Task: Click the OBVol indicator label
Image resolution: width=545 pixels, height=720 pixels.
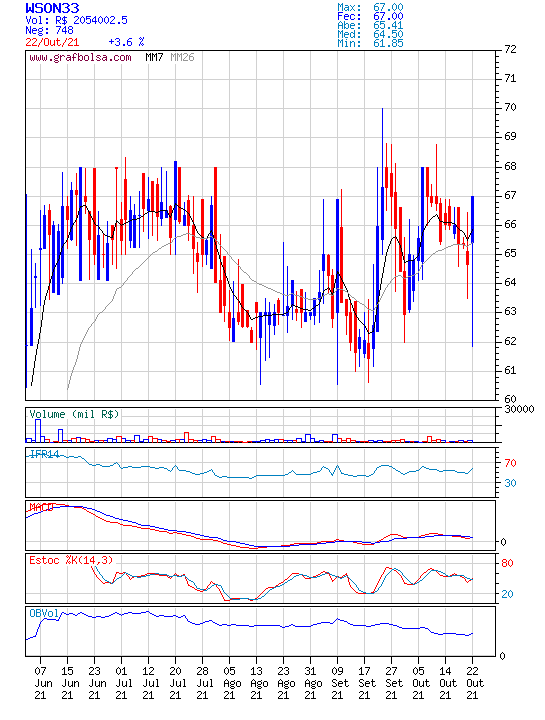Action: coord(44,613)
